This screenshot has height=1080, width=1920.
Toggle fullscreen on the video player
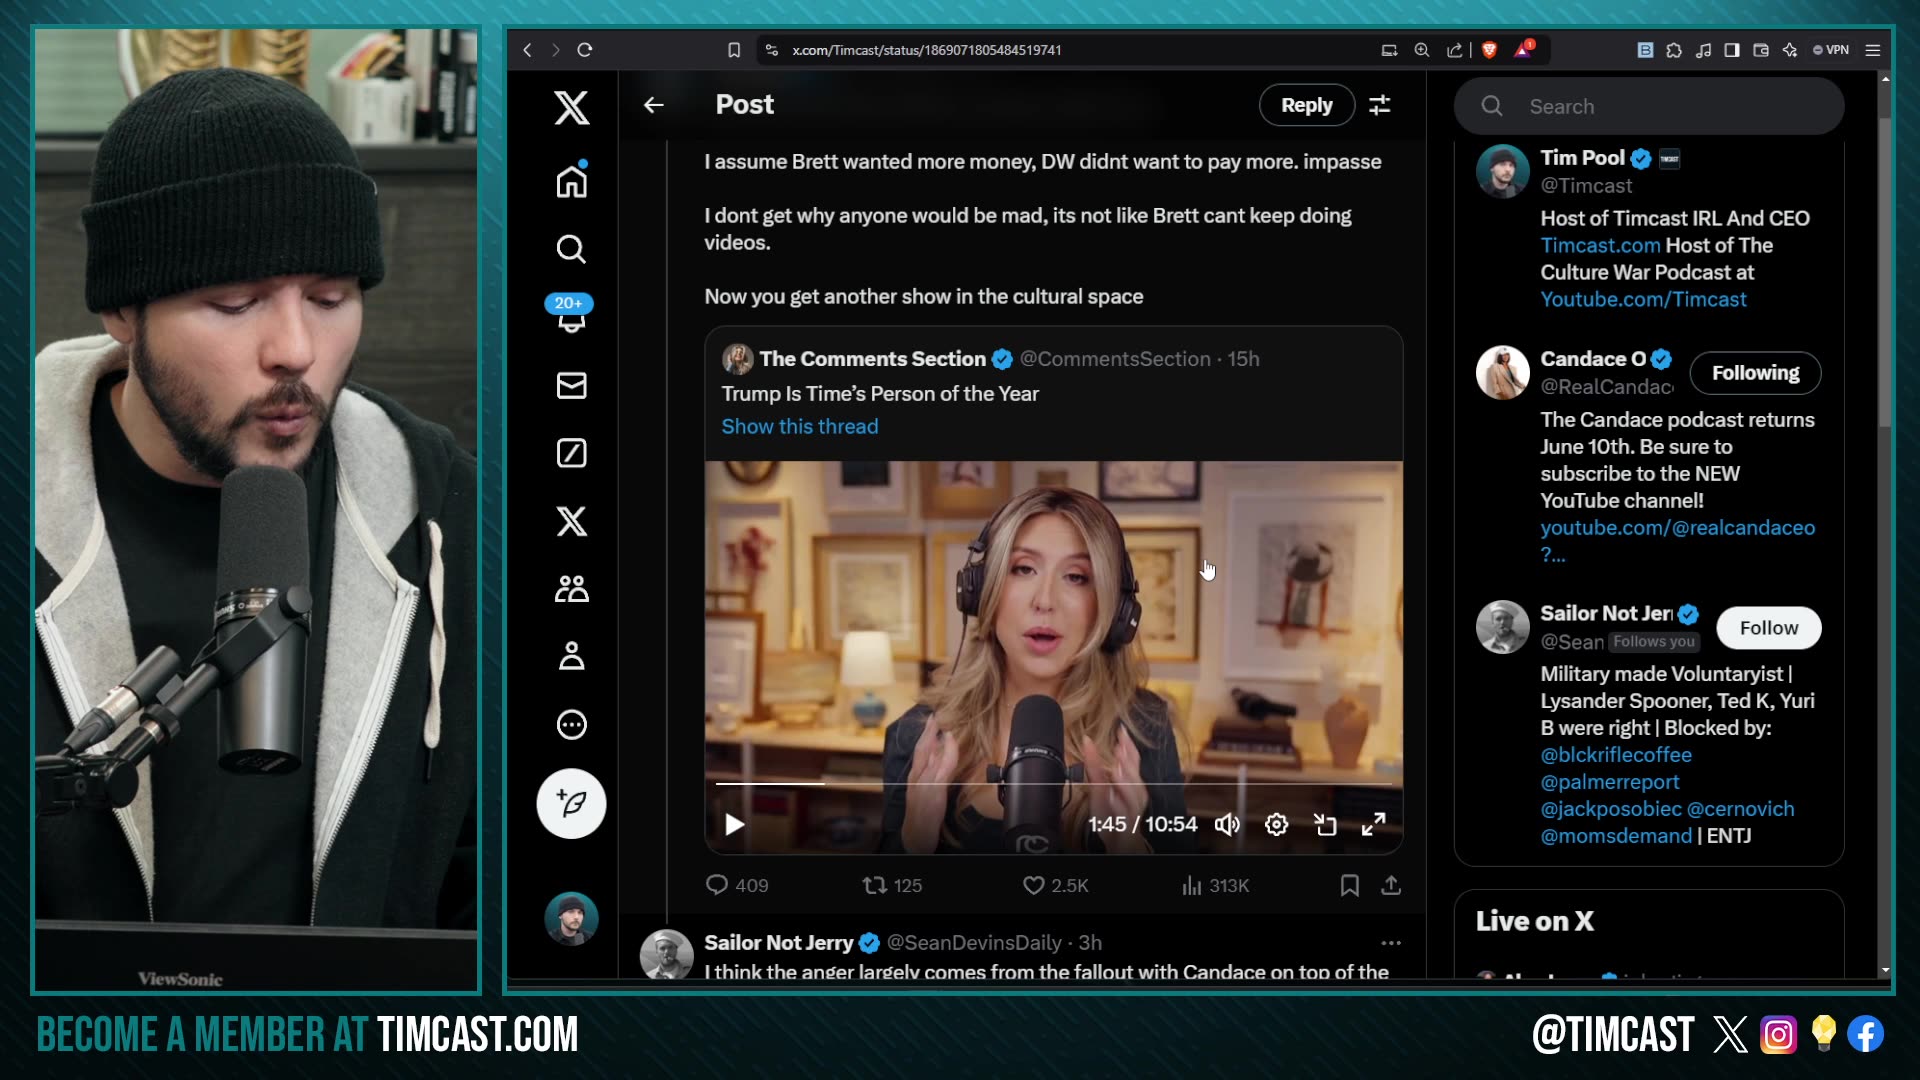click(x=1374, y=824)
